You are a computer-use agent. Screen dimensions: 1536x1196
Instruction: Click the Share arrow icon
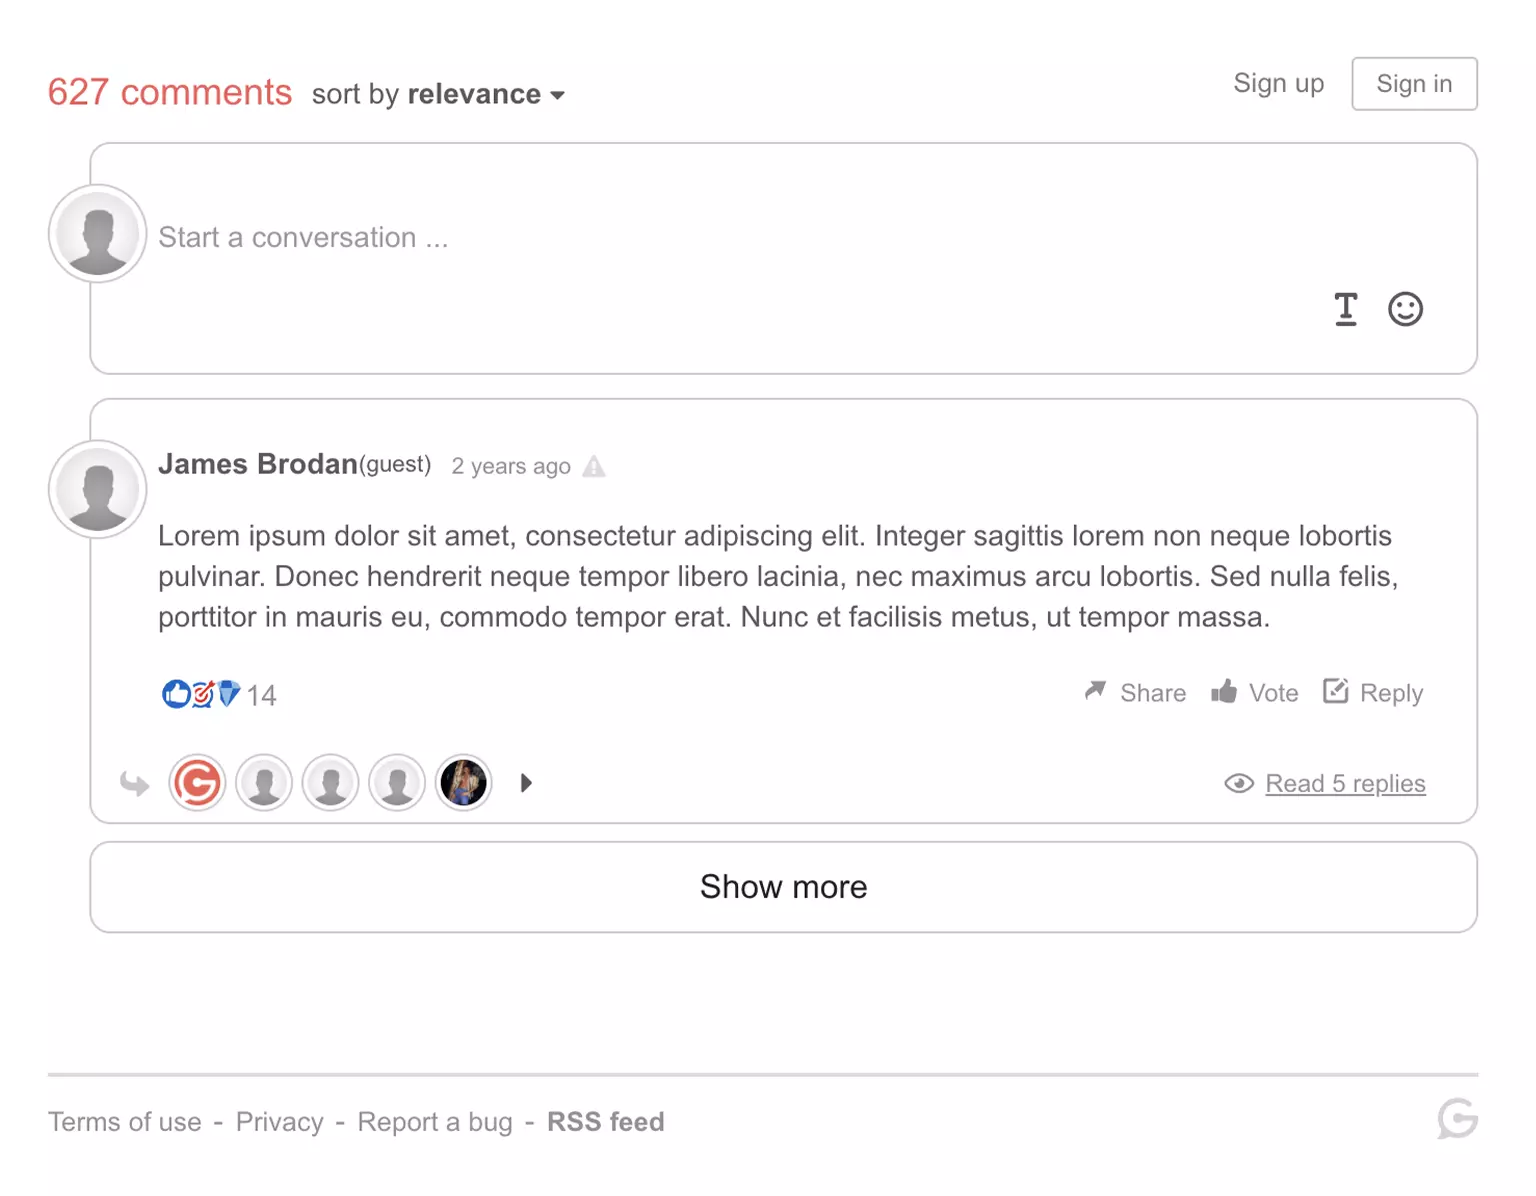[x=1096, y=691]
